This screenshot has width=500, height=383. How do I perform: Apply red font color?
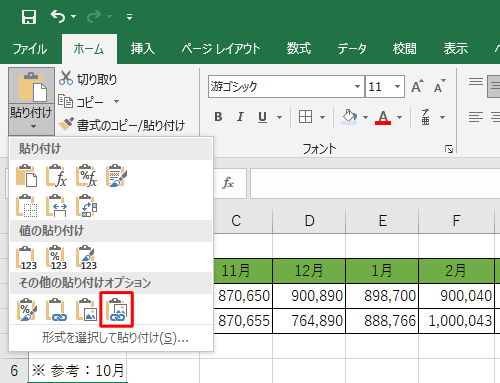(383, 117)
